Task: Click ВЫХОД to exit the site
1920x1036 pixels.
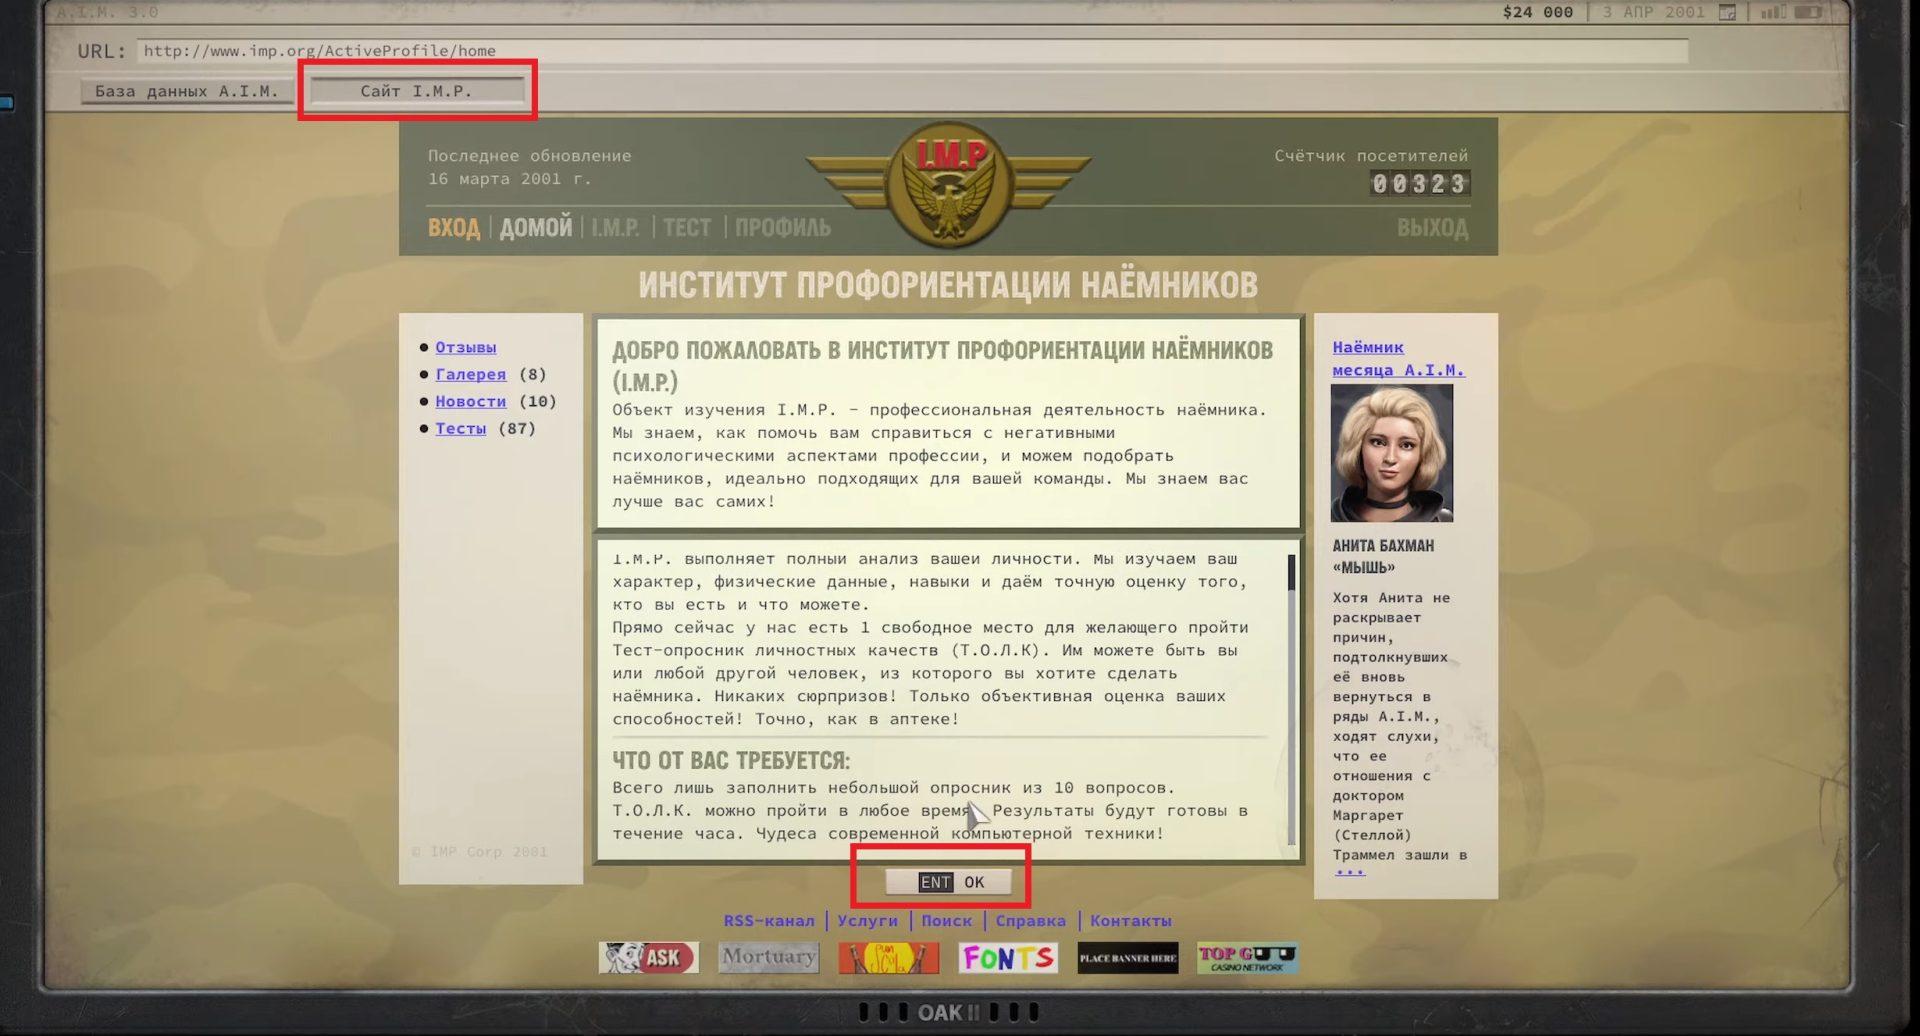Action: pos(1432,228)
